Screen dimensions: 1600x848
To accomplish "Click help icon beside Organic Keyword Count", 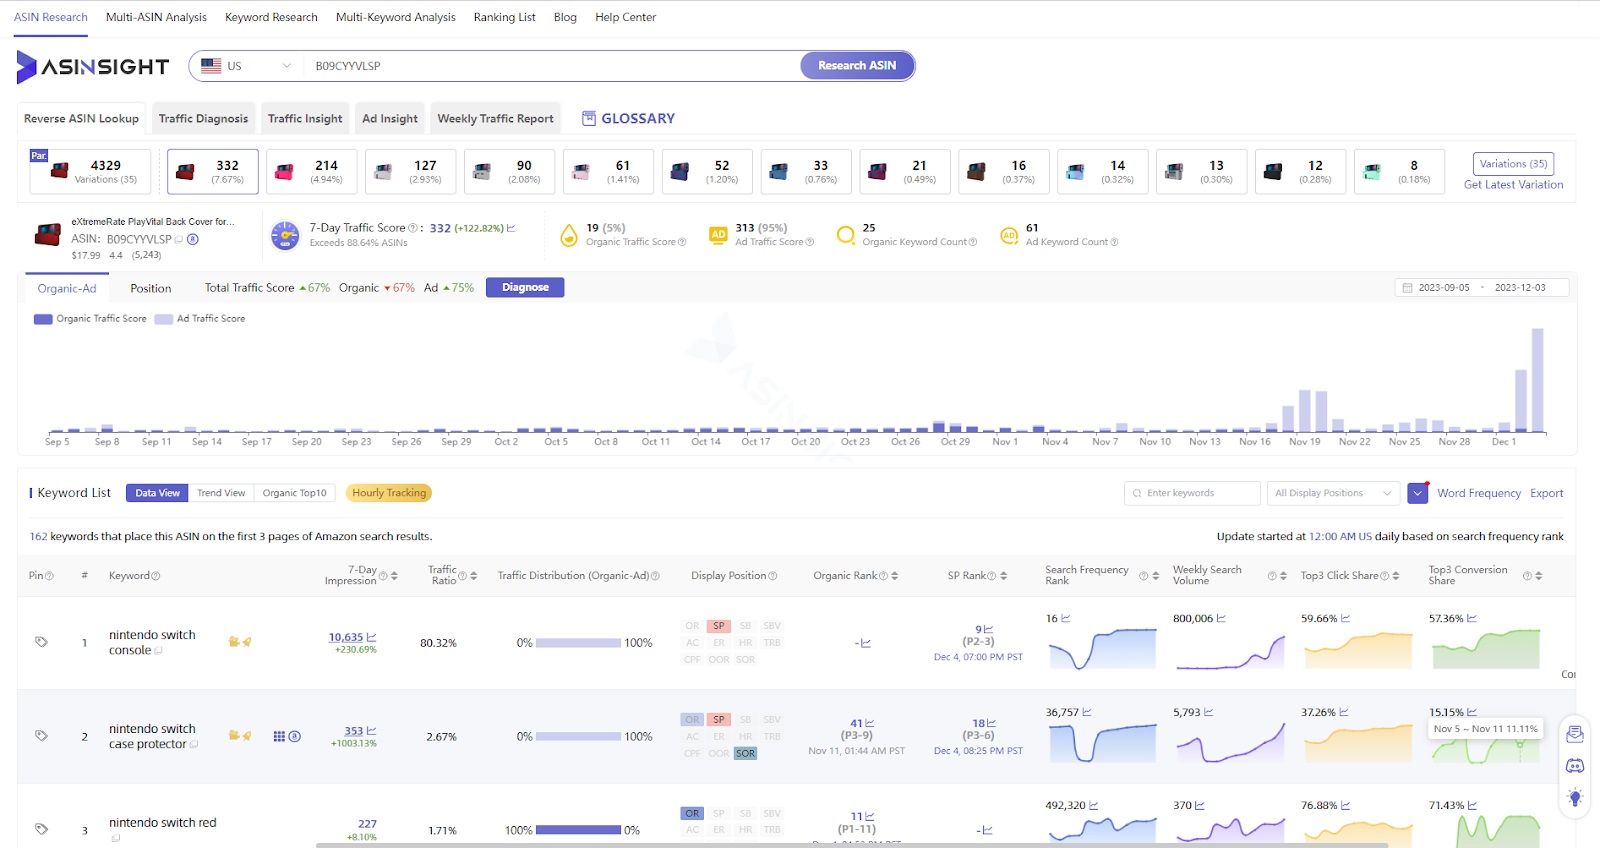I will click(973, 242).
